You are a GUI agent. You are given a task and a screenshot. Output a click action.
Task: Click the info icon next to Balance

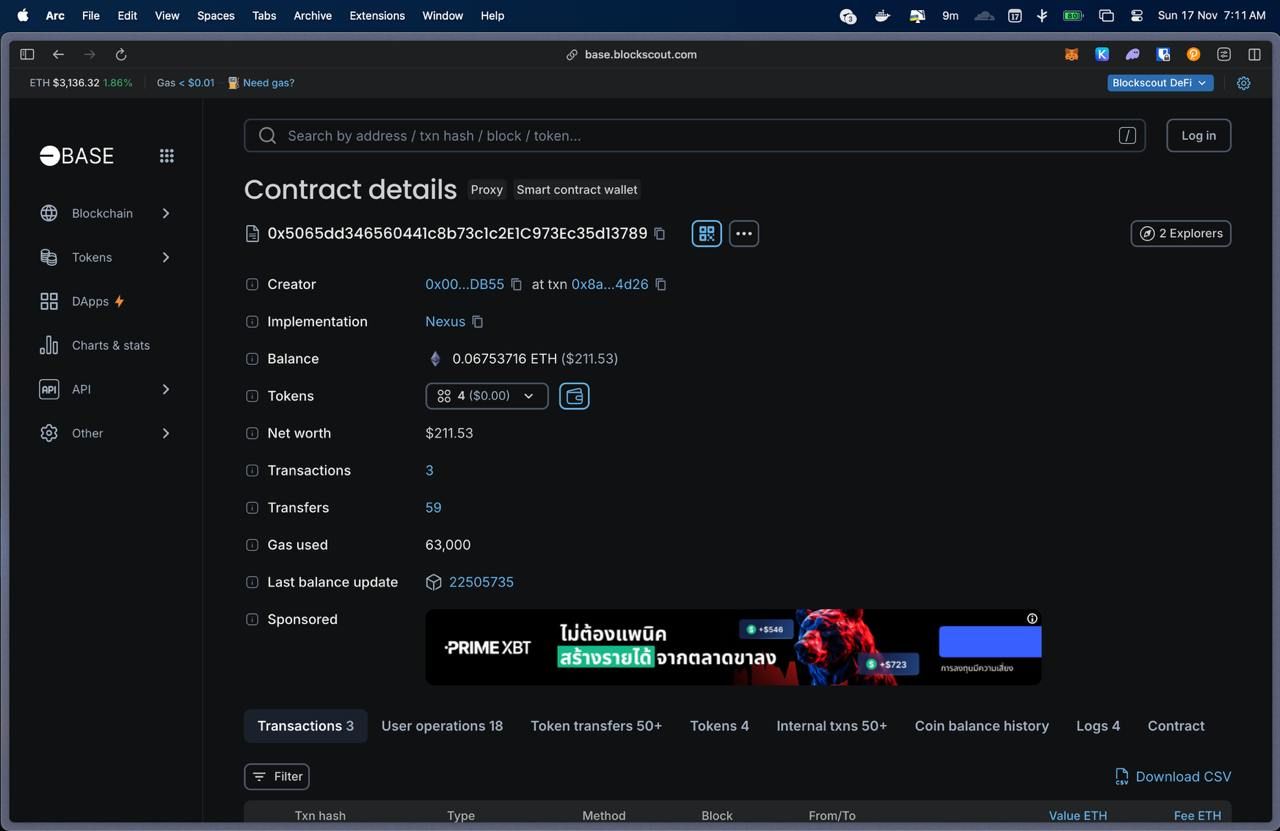click(252, 359)
